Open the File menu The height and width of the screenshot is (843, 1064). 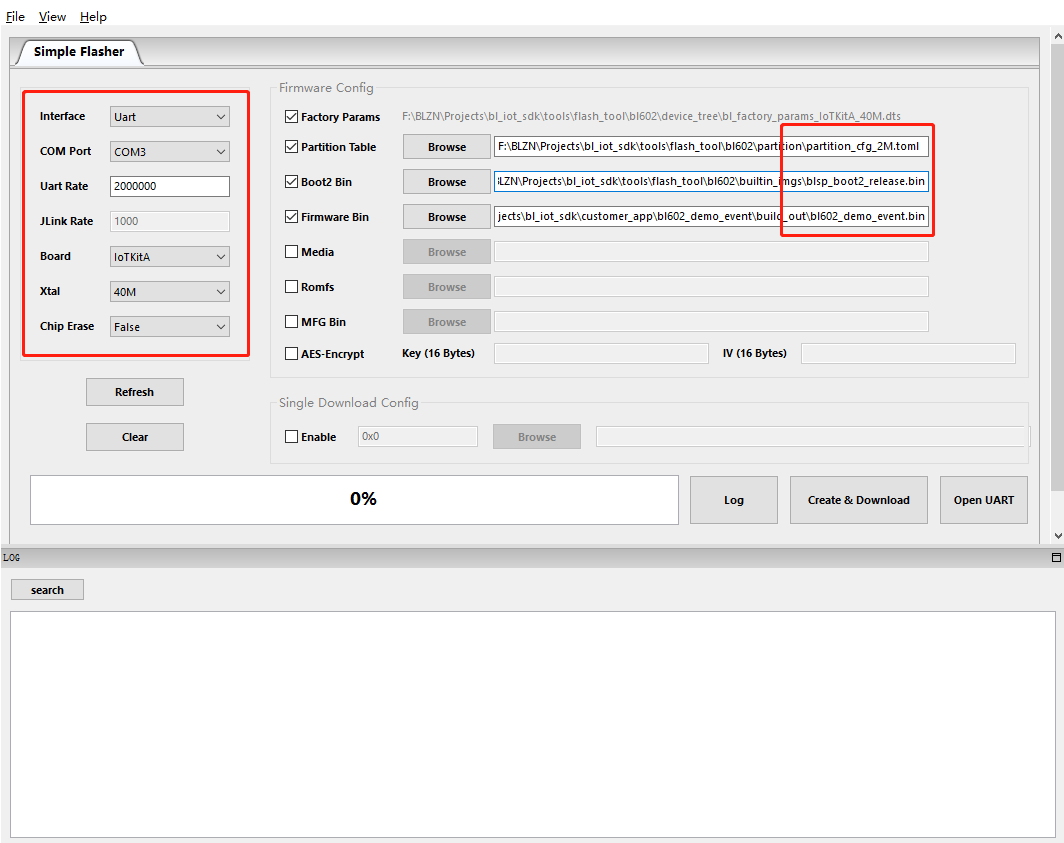[x=15, y=16]
